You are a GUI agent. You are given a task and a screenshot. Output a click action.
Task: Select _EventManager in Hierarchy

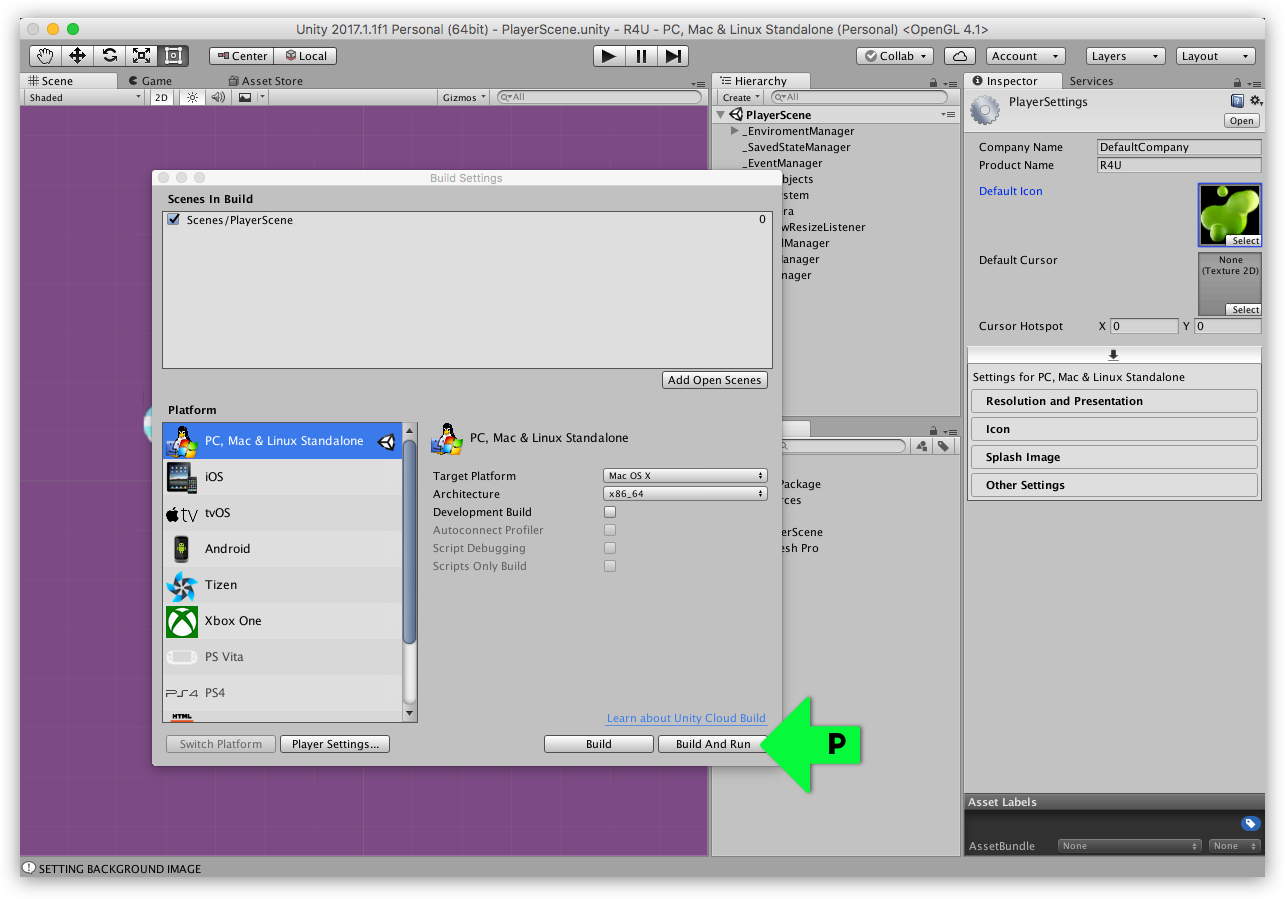(782, 163)
